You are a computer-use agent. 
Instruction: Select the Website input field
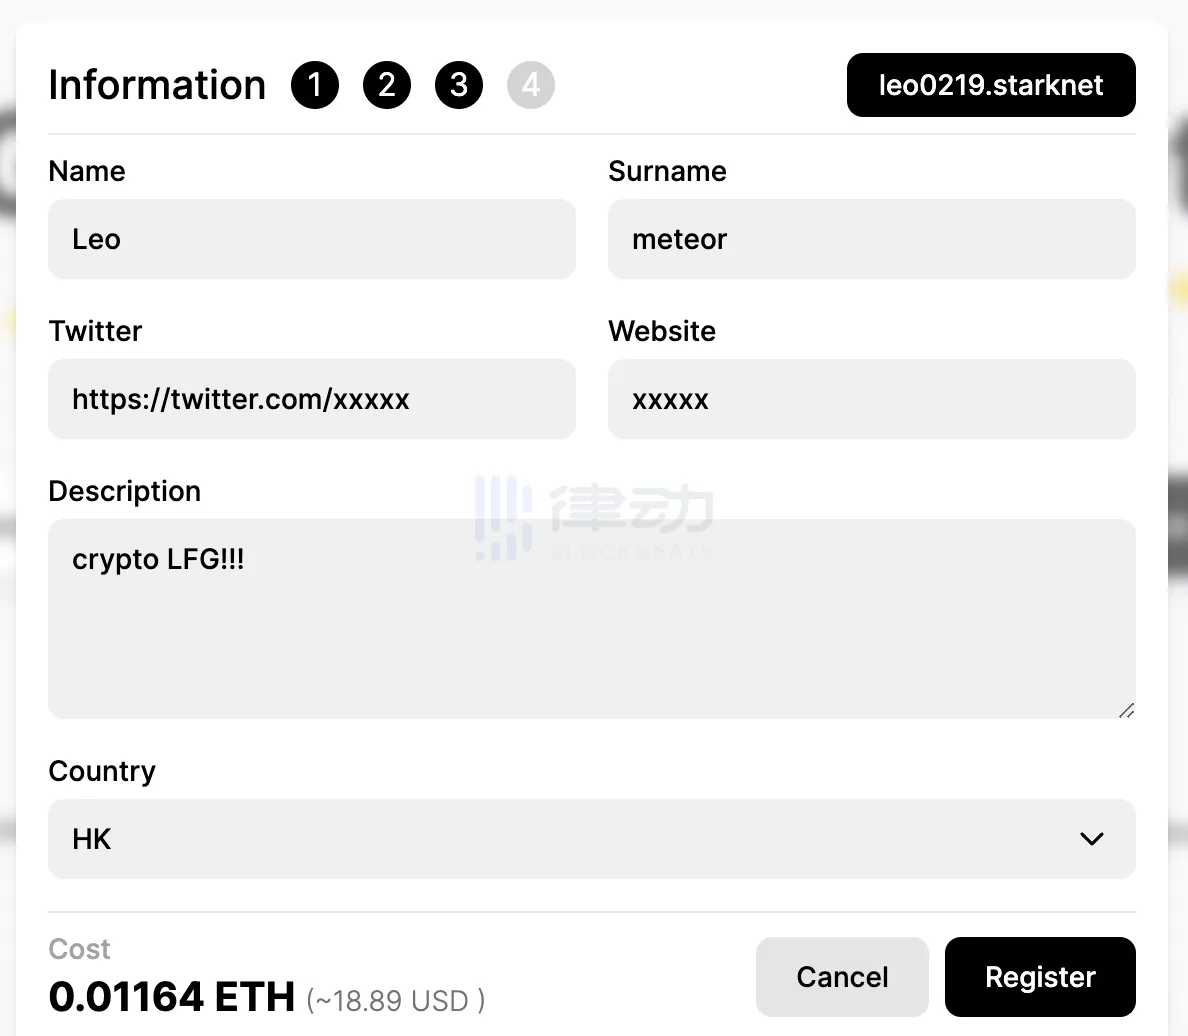[871, 399]
